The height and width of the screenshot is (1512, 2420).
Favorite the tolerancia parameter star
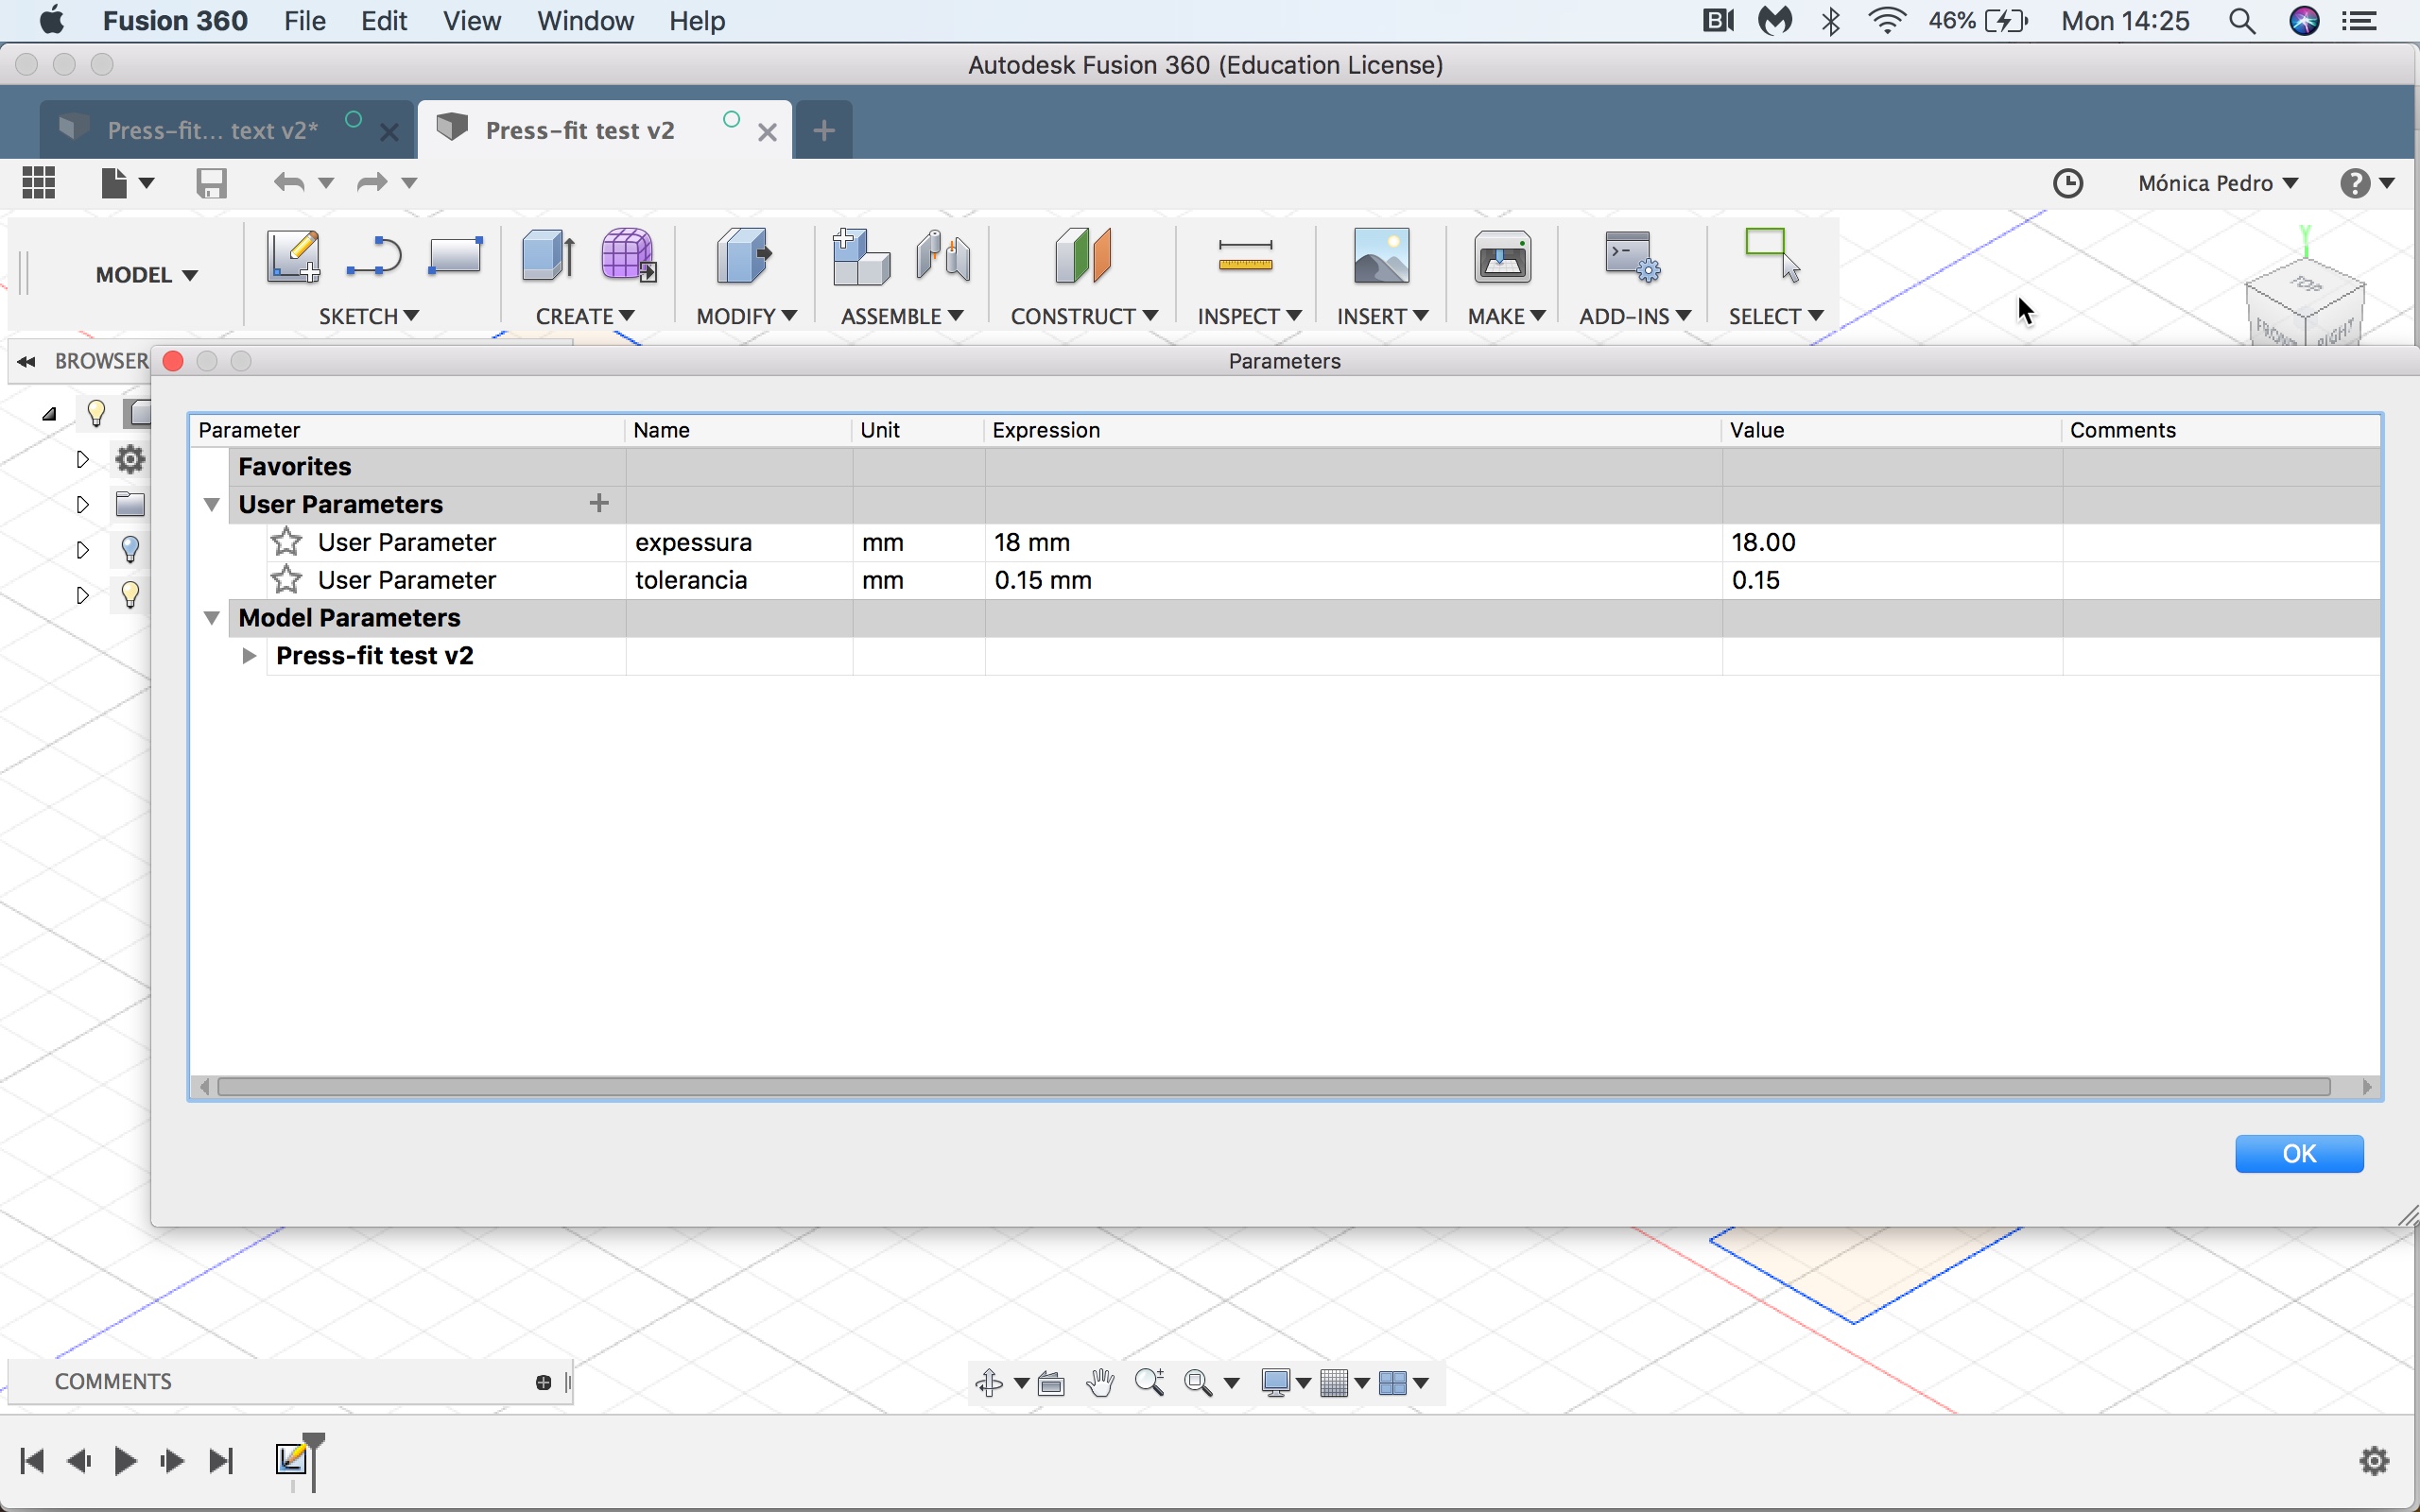(x=287, y=579)
